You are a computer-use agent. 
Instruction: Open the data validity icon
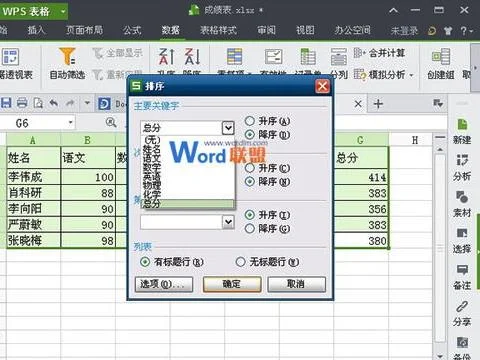pos(274,56)
